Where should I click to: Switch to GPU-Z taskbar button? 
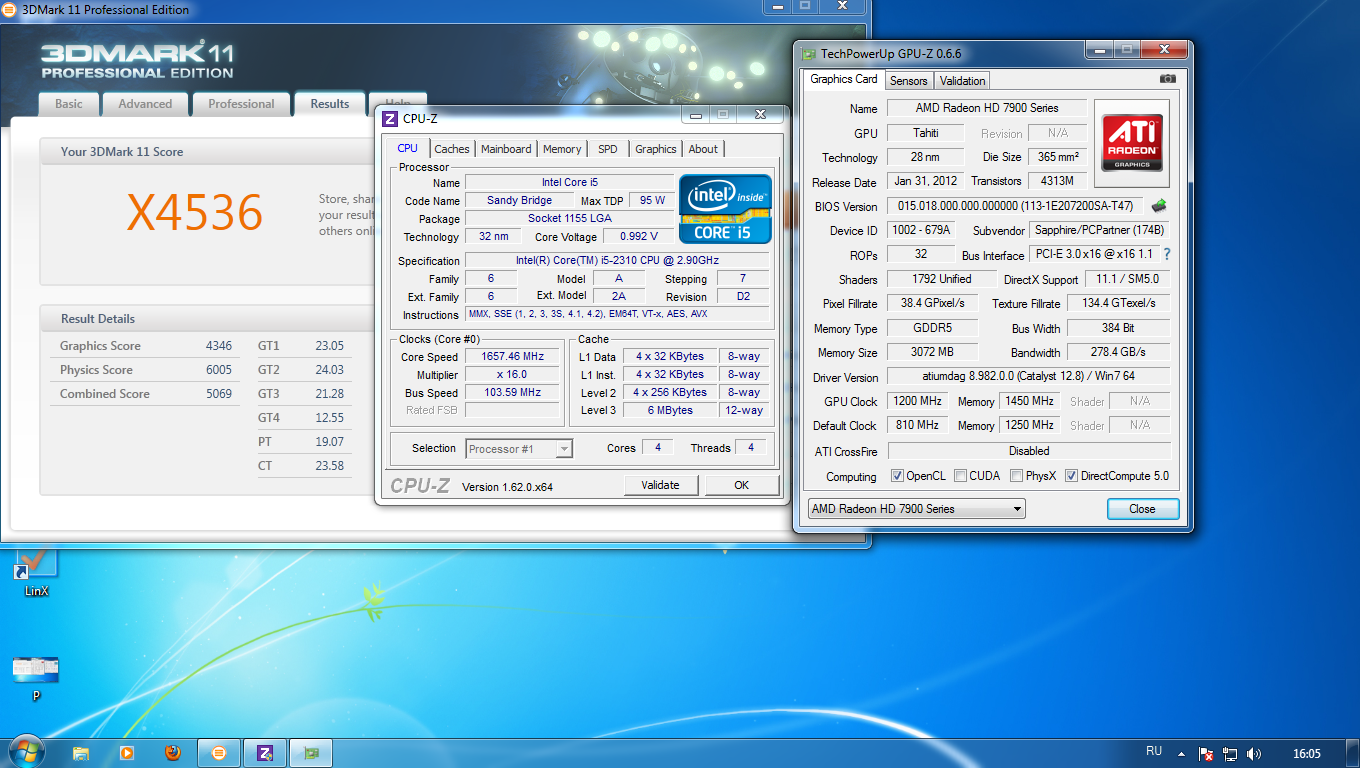tap(311, 753)
